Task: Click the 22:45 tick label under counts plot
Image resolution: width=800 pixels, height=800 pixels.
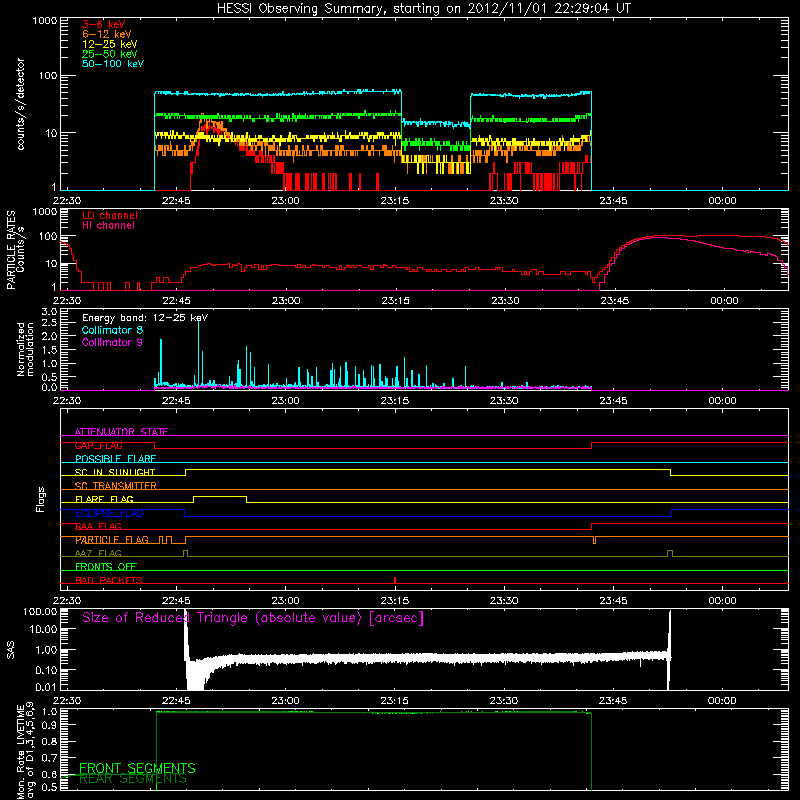Action: click(177, 201)
